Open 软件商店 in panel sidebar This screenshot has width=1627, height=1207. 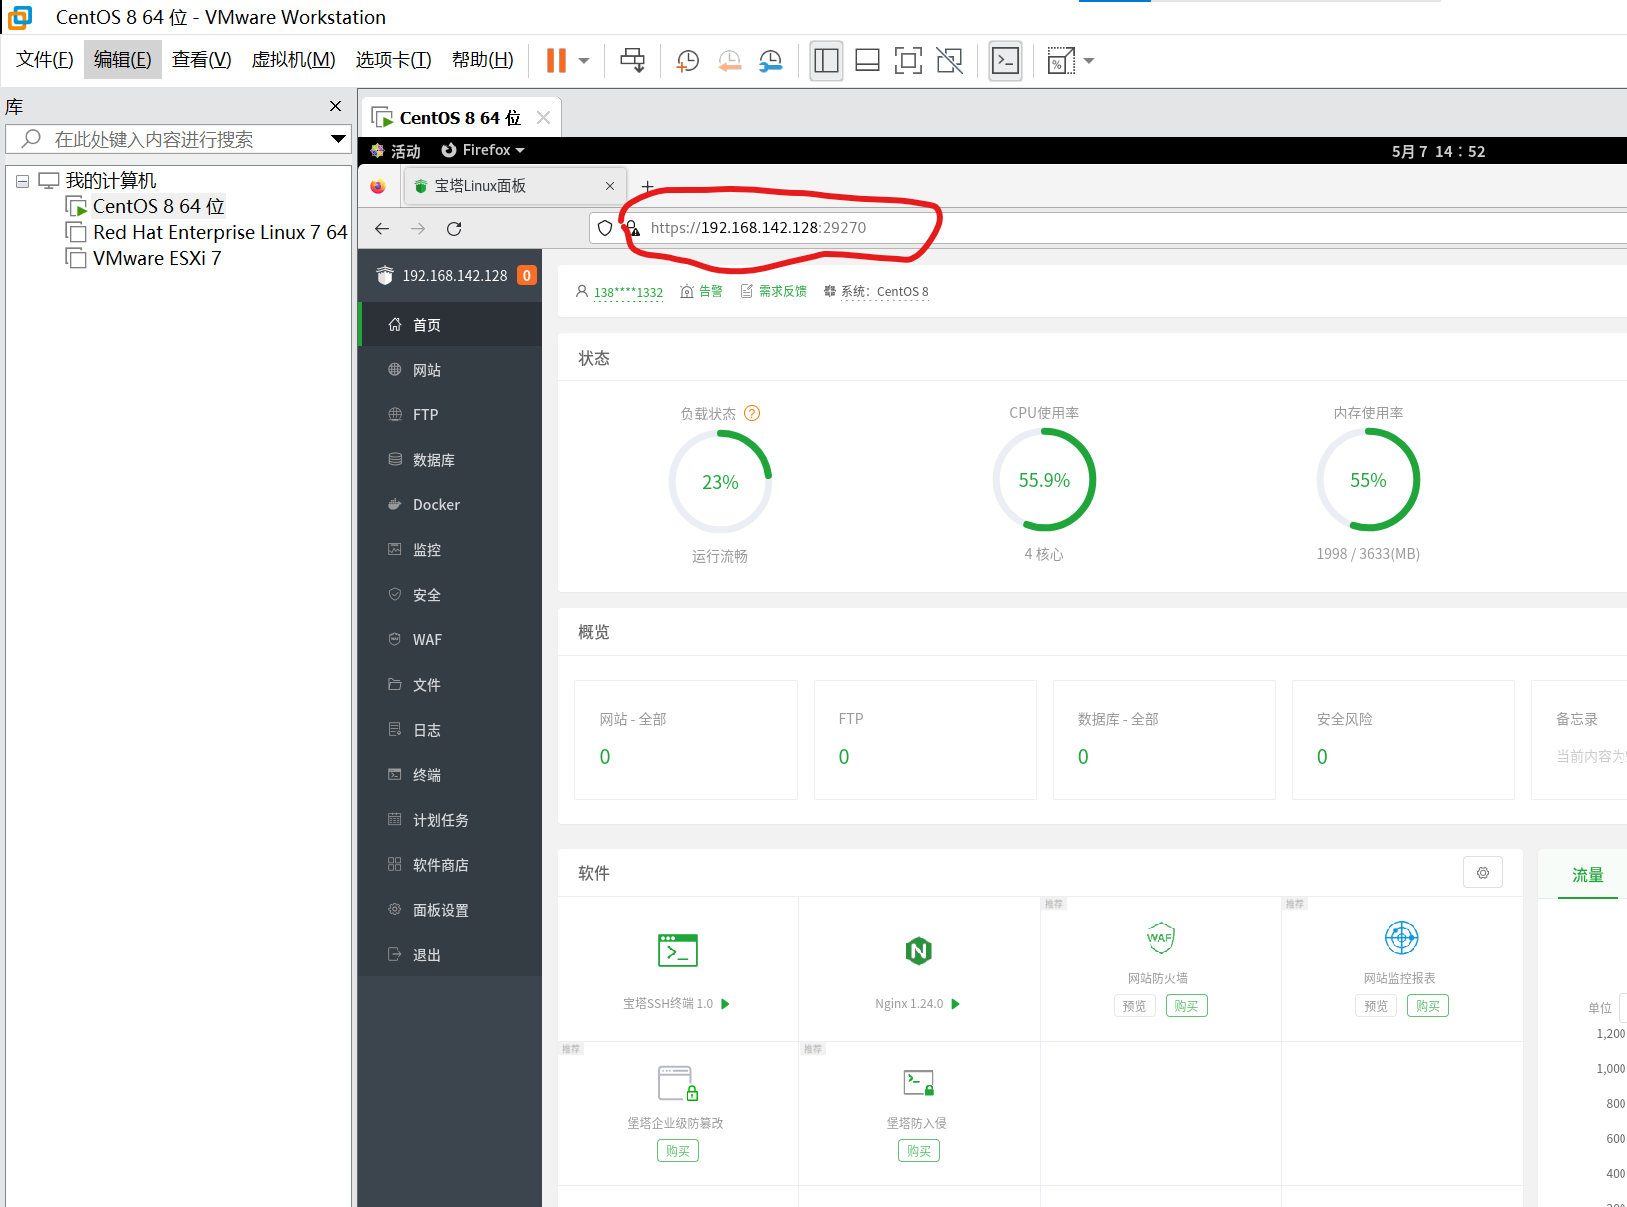click(450, 865)
